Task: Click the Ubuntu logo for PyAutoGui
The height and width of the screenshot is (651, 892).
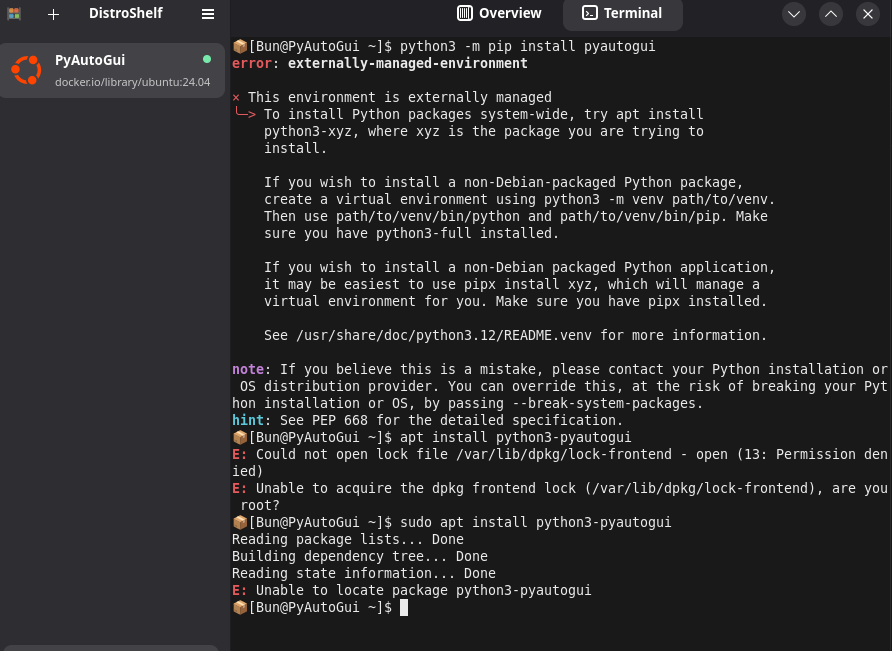Action: coord(26,71)
